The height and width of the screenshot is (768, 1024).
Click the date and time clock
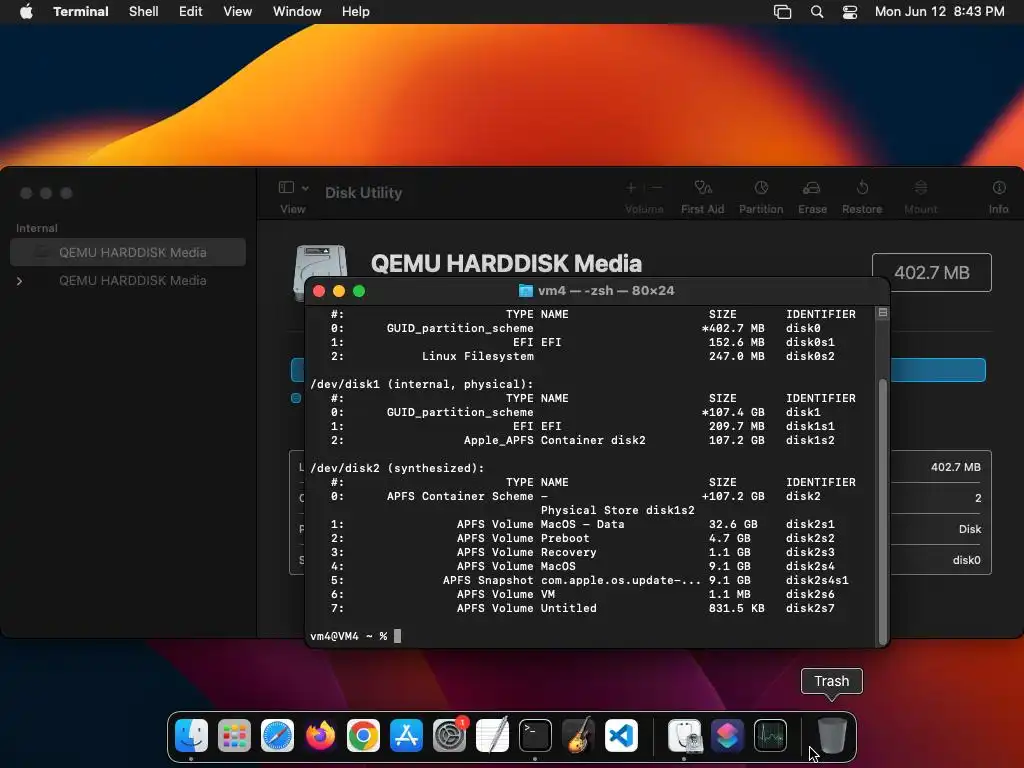(940, 12)
